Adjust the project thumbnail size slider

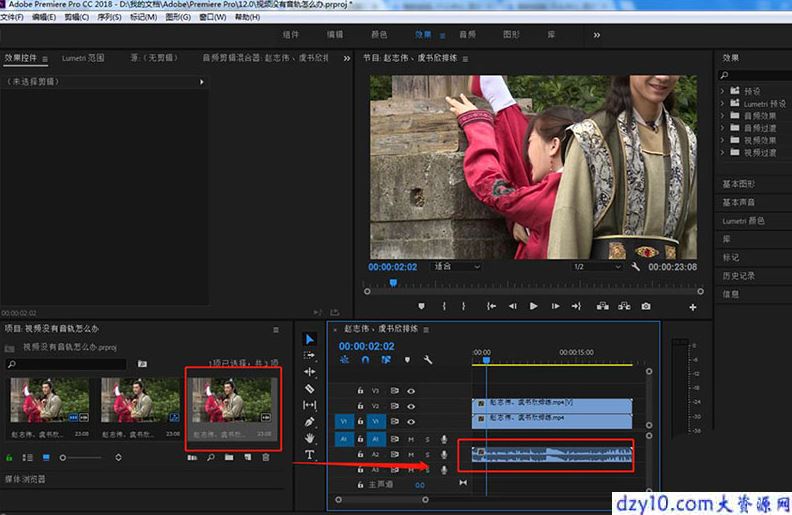click(x=81, y=458)
